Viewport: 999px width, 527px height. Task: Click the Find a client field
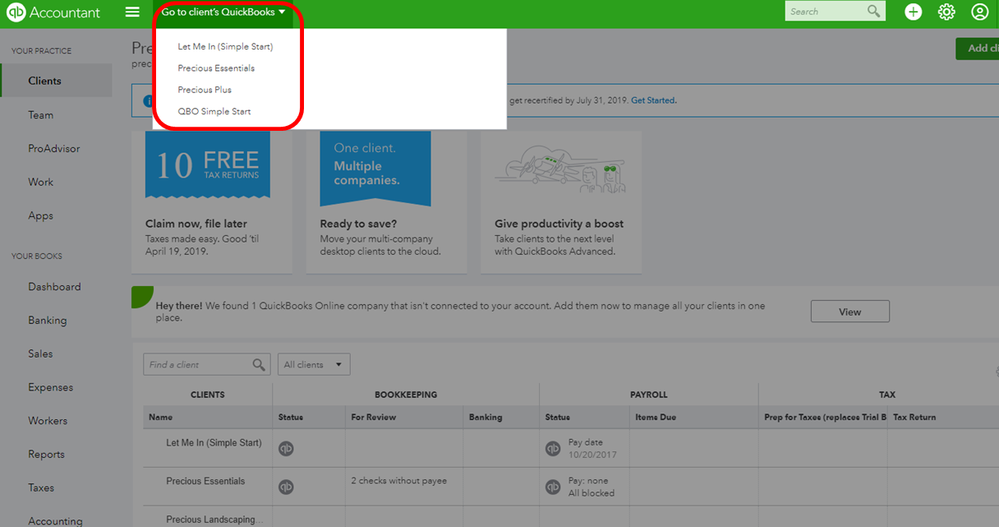pos(206,365)
